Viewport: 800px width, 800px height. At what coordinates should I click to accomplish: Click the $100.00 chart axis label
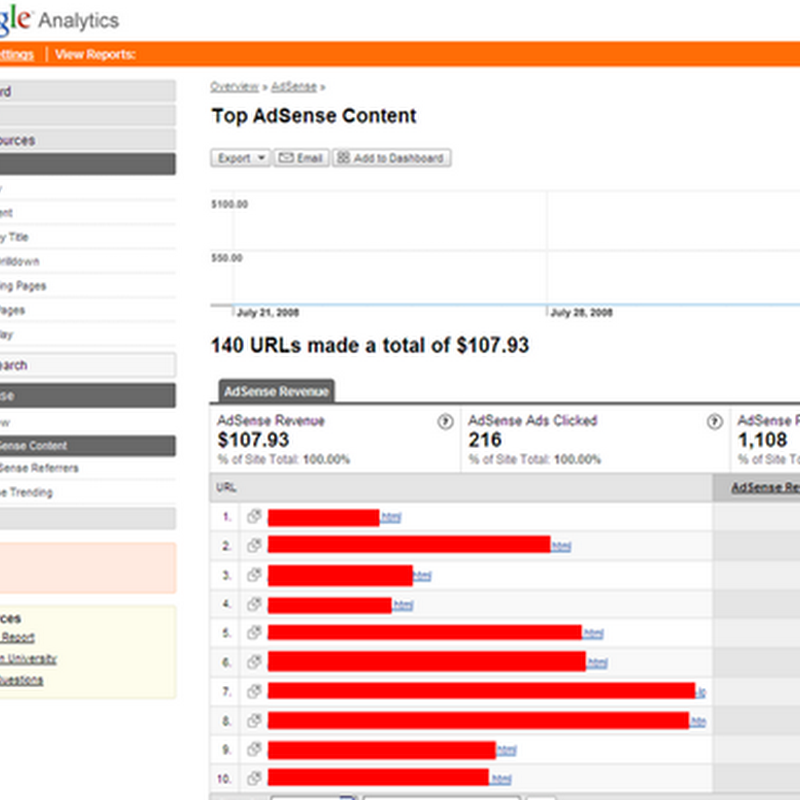click(230, 204)
